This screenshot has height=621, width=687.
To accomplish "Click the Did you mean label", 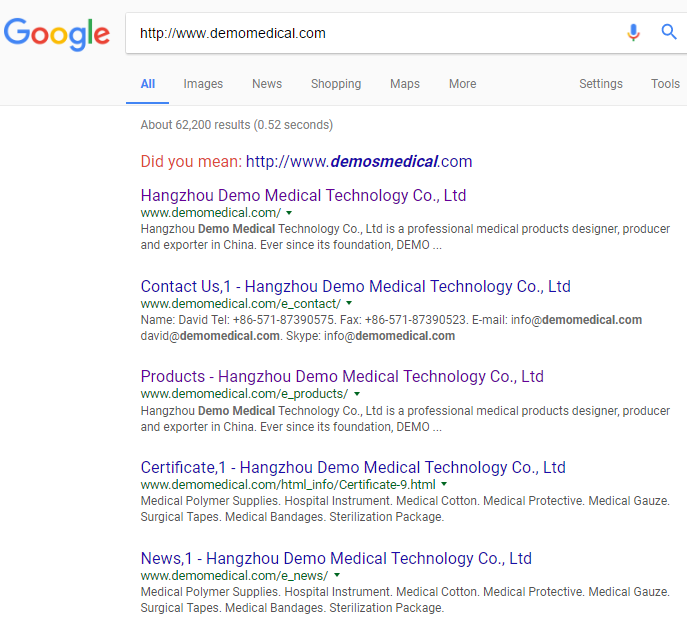I will (x=191, y=161).
